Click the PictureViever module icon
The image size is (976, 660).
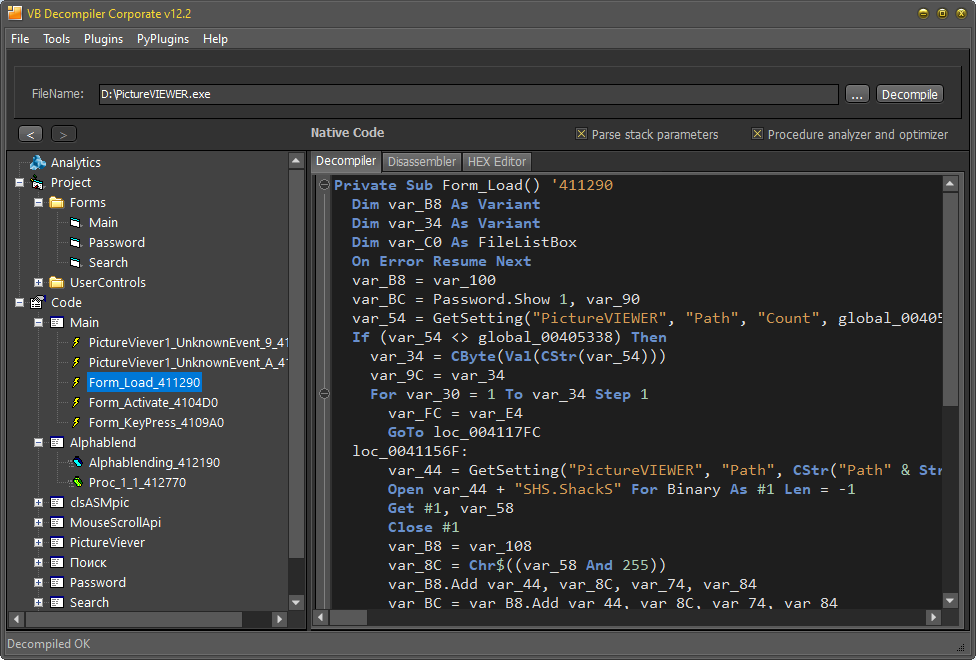[57, 542]
